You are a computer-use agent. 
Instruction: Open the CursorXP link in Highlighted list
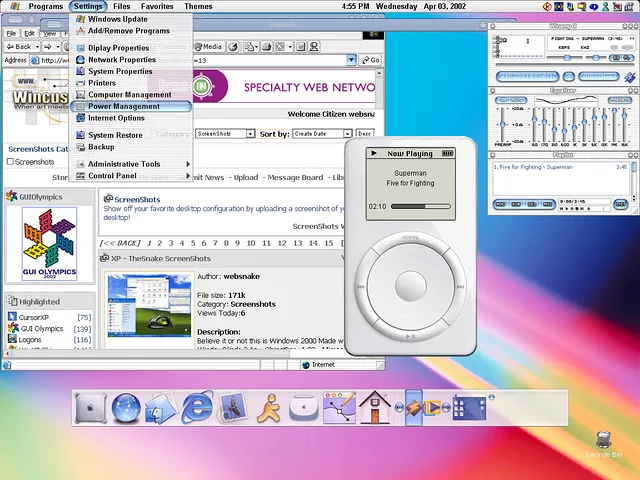(33, 317)
